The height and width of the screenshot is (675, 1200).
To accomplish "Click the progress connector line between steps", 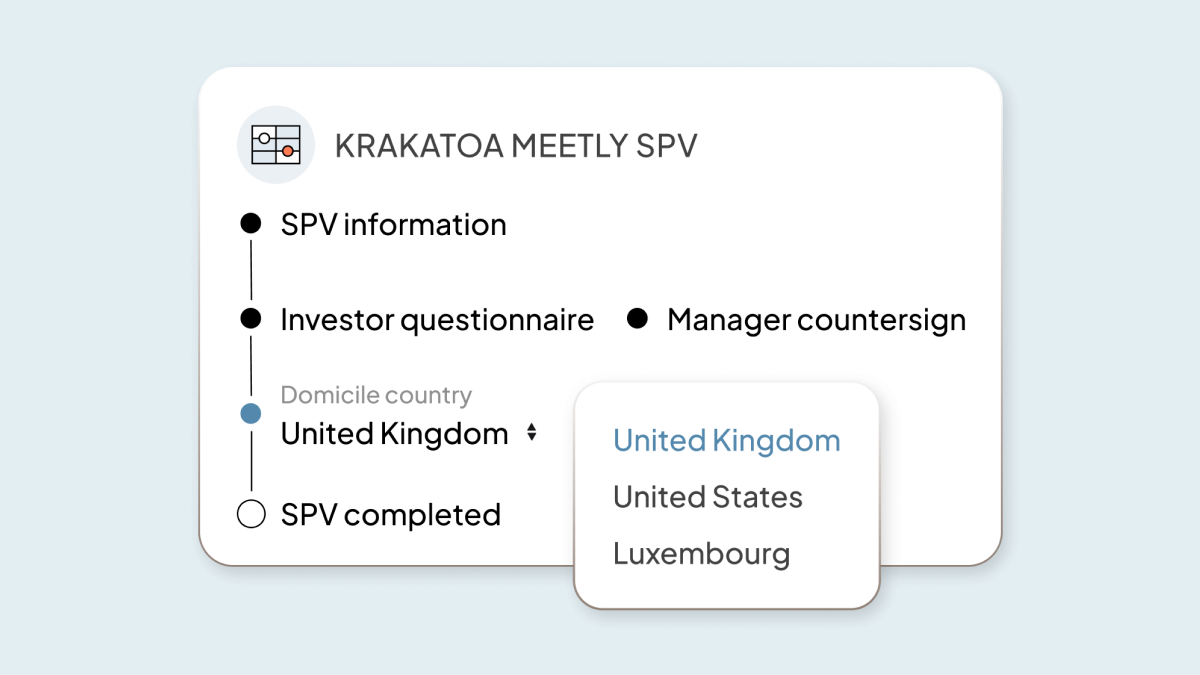I will click(250, 270).
